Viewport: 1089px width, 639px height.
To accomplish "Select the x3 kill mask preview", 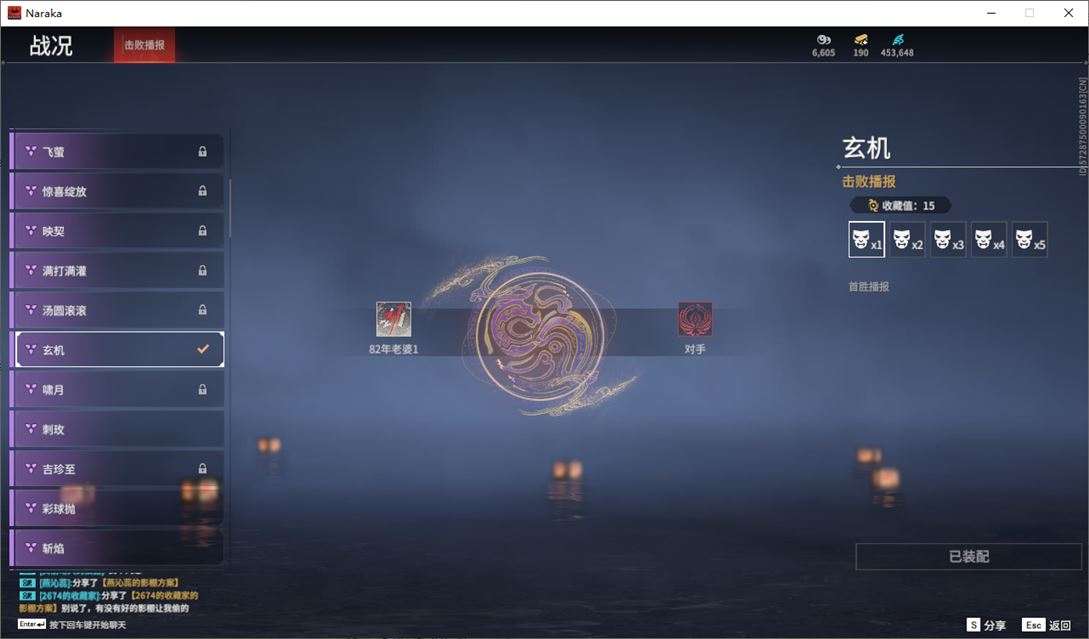I will click(x=948, y=240).
